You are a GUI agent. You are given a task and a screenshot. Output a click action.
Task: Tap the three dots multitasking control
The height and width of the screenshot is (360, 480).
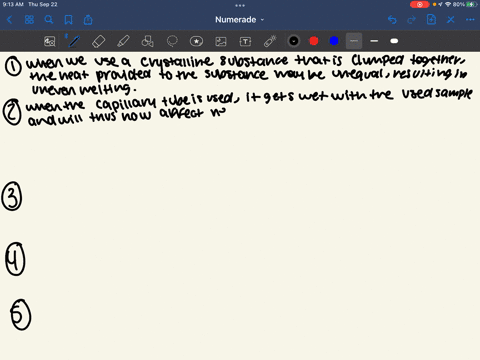pyautogui.click(x=240, y=5)
